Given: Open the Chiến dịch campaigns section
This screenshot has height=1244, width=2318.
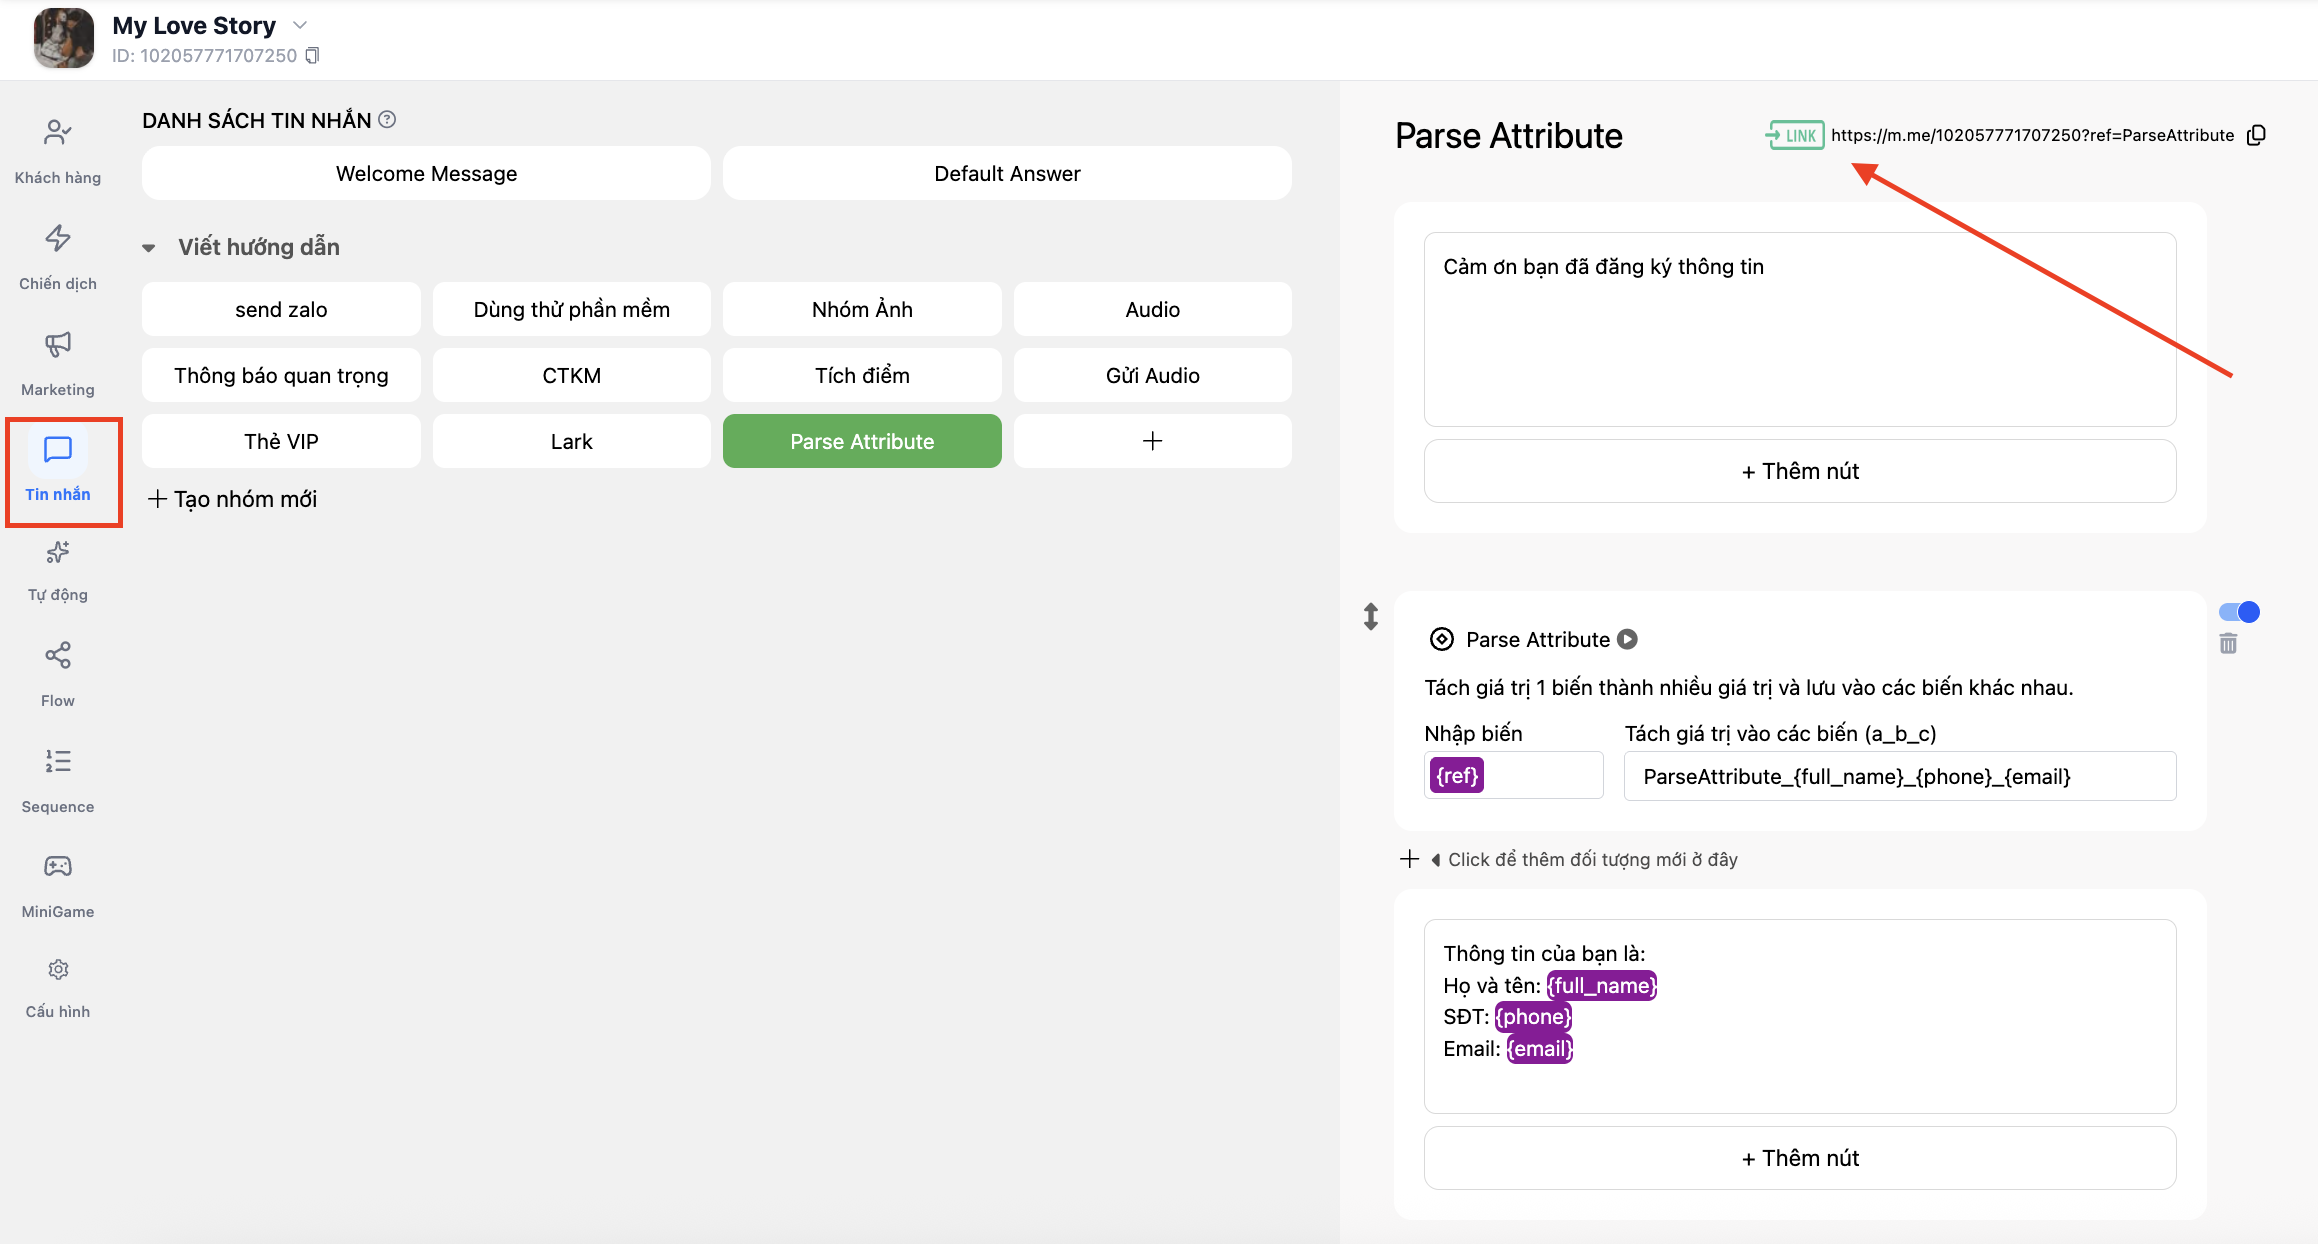Looking at the screenshot, I should (58, 258).
